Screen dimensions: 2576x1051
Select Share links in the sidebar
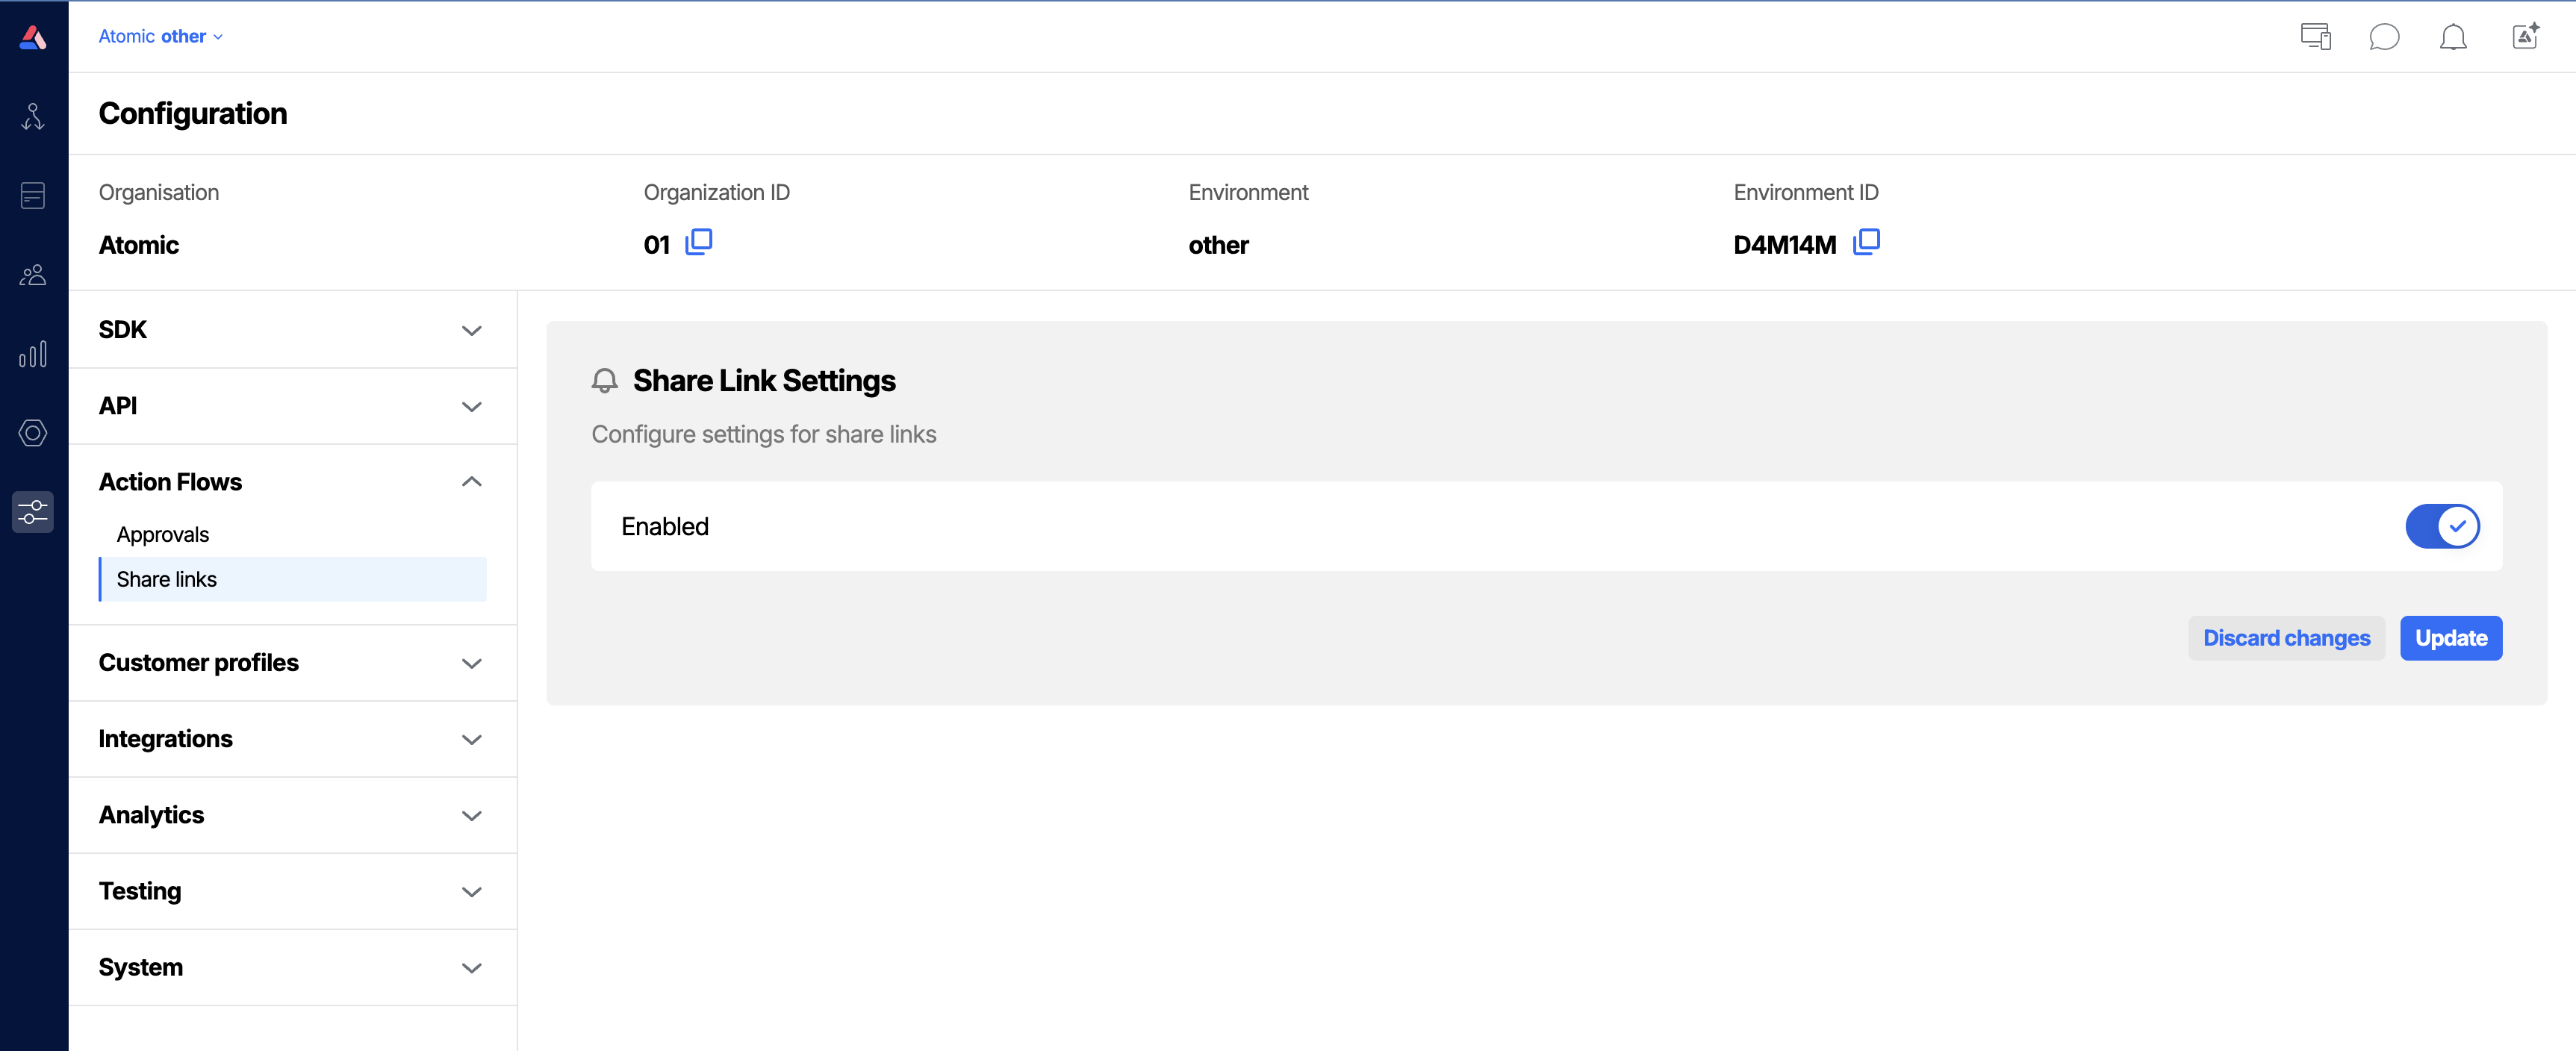(166, 578)
